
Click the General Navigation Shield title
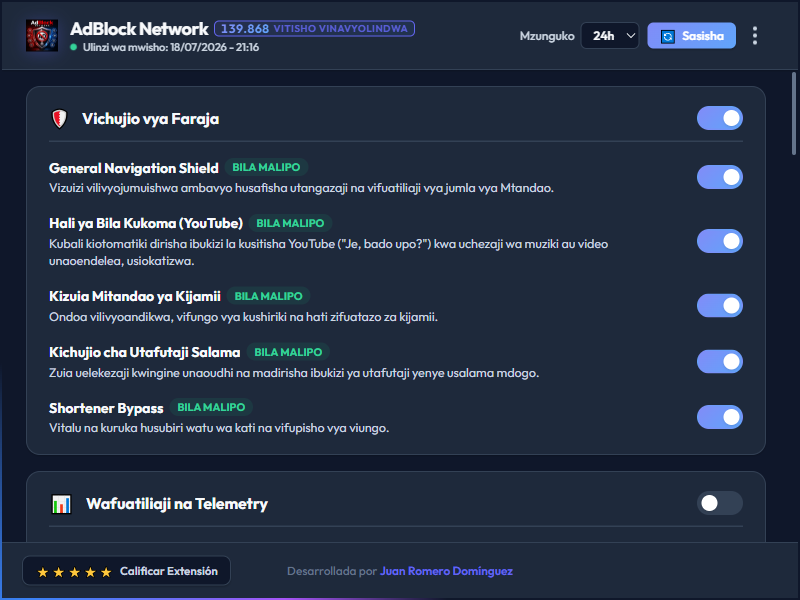(x=134, y=168)
